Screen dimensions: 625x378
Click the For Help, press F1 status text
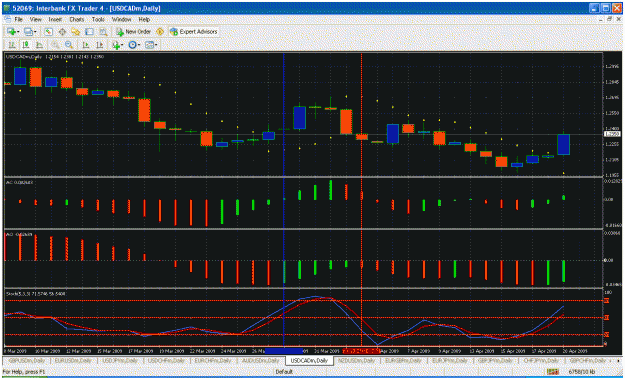pyautogui.click(x=24, y=372)
